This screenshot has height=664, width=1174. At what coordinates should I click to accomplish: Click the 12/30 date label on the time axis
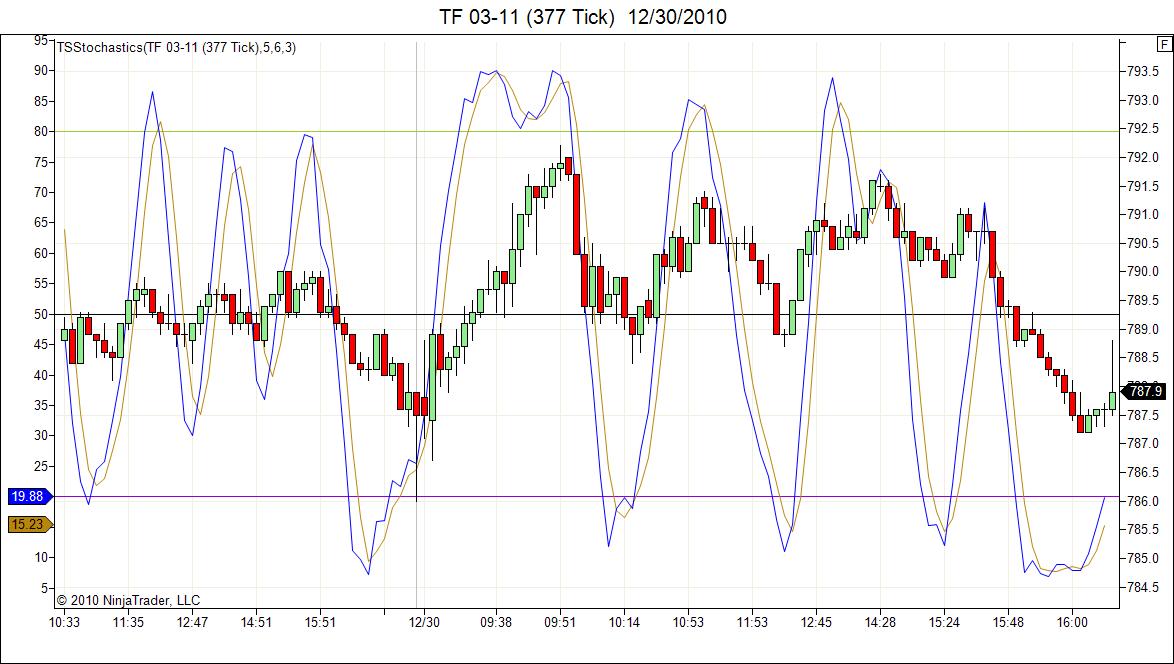[x=424, y=623]
